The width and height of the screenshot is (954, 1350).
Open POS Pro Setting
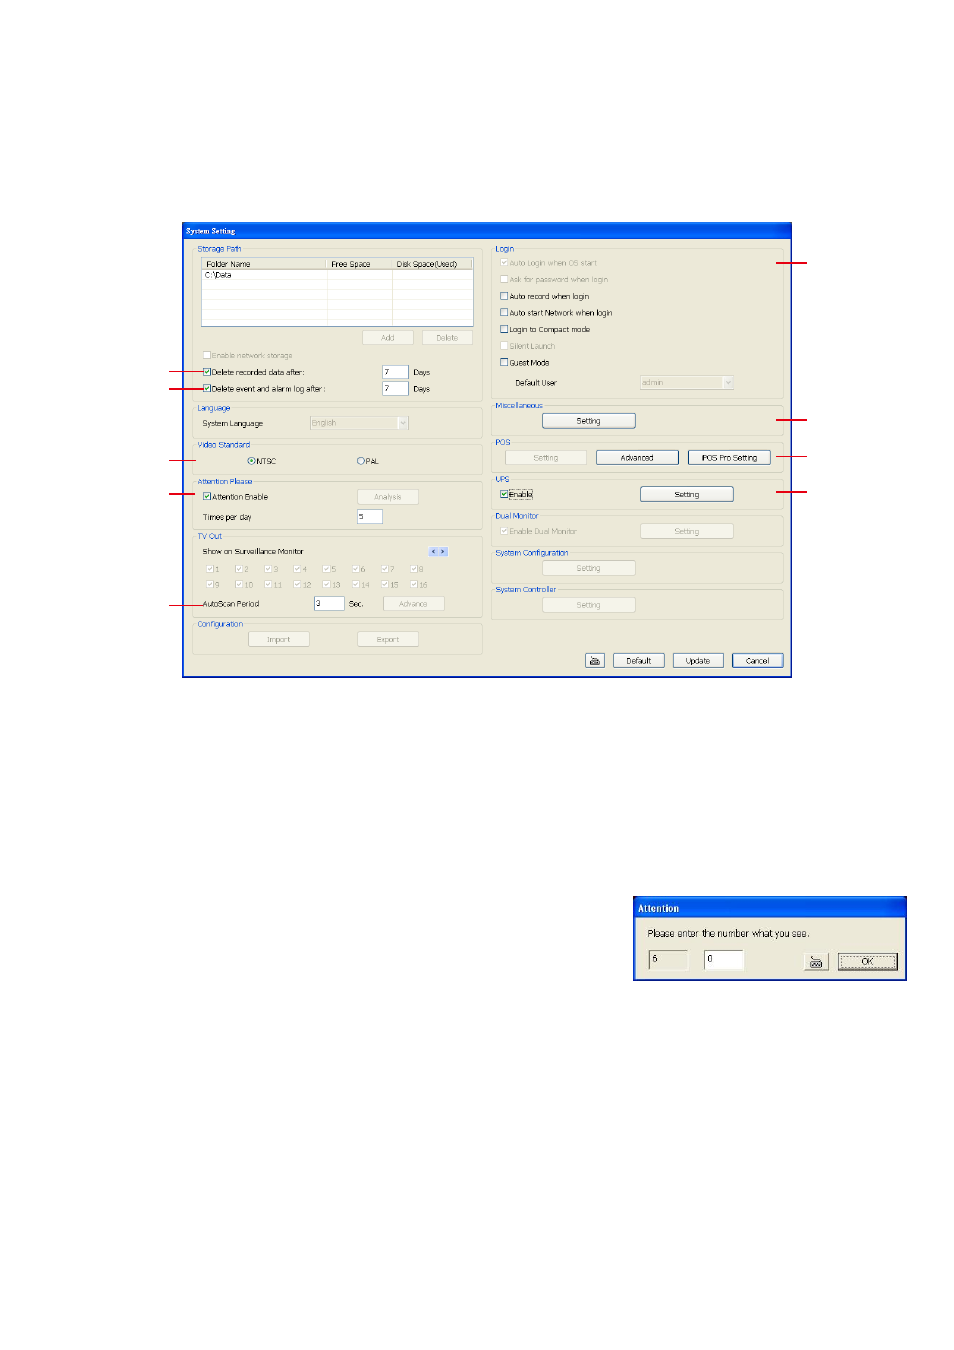tap(728, 456)
